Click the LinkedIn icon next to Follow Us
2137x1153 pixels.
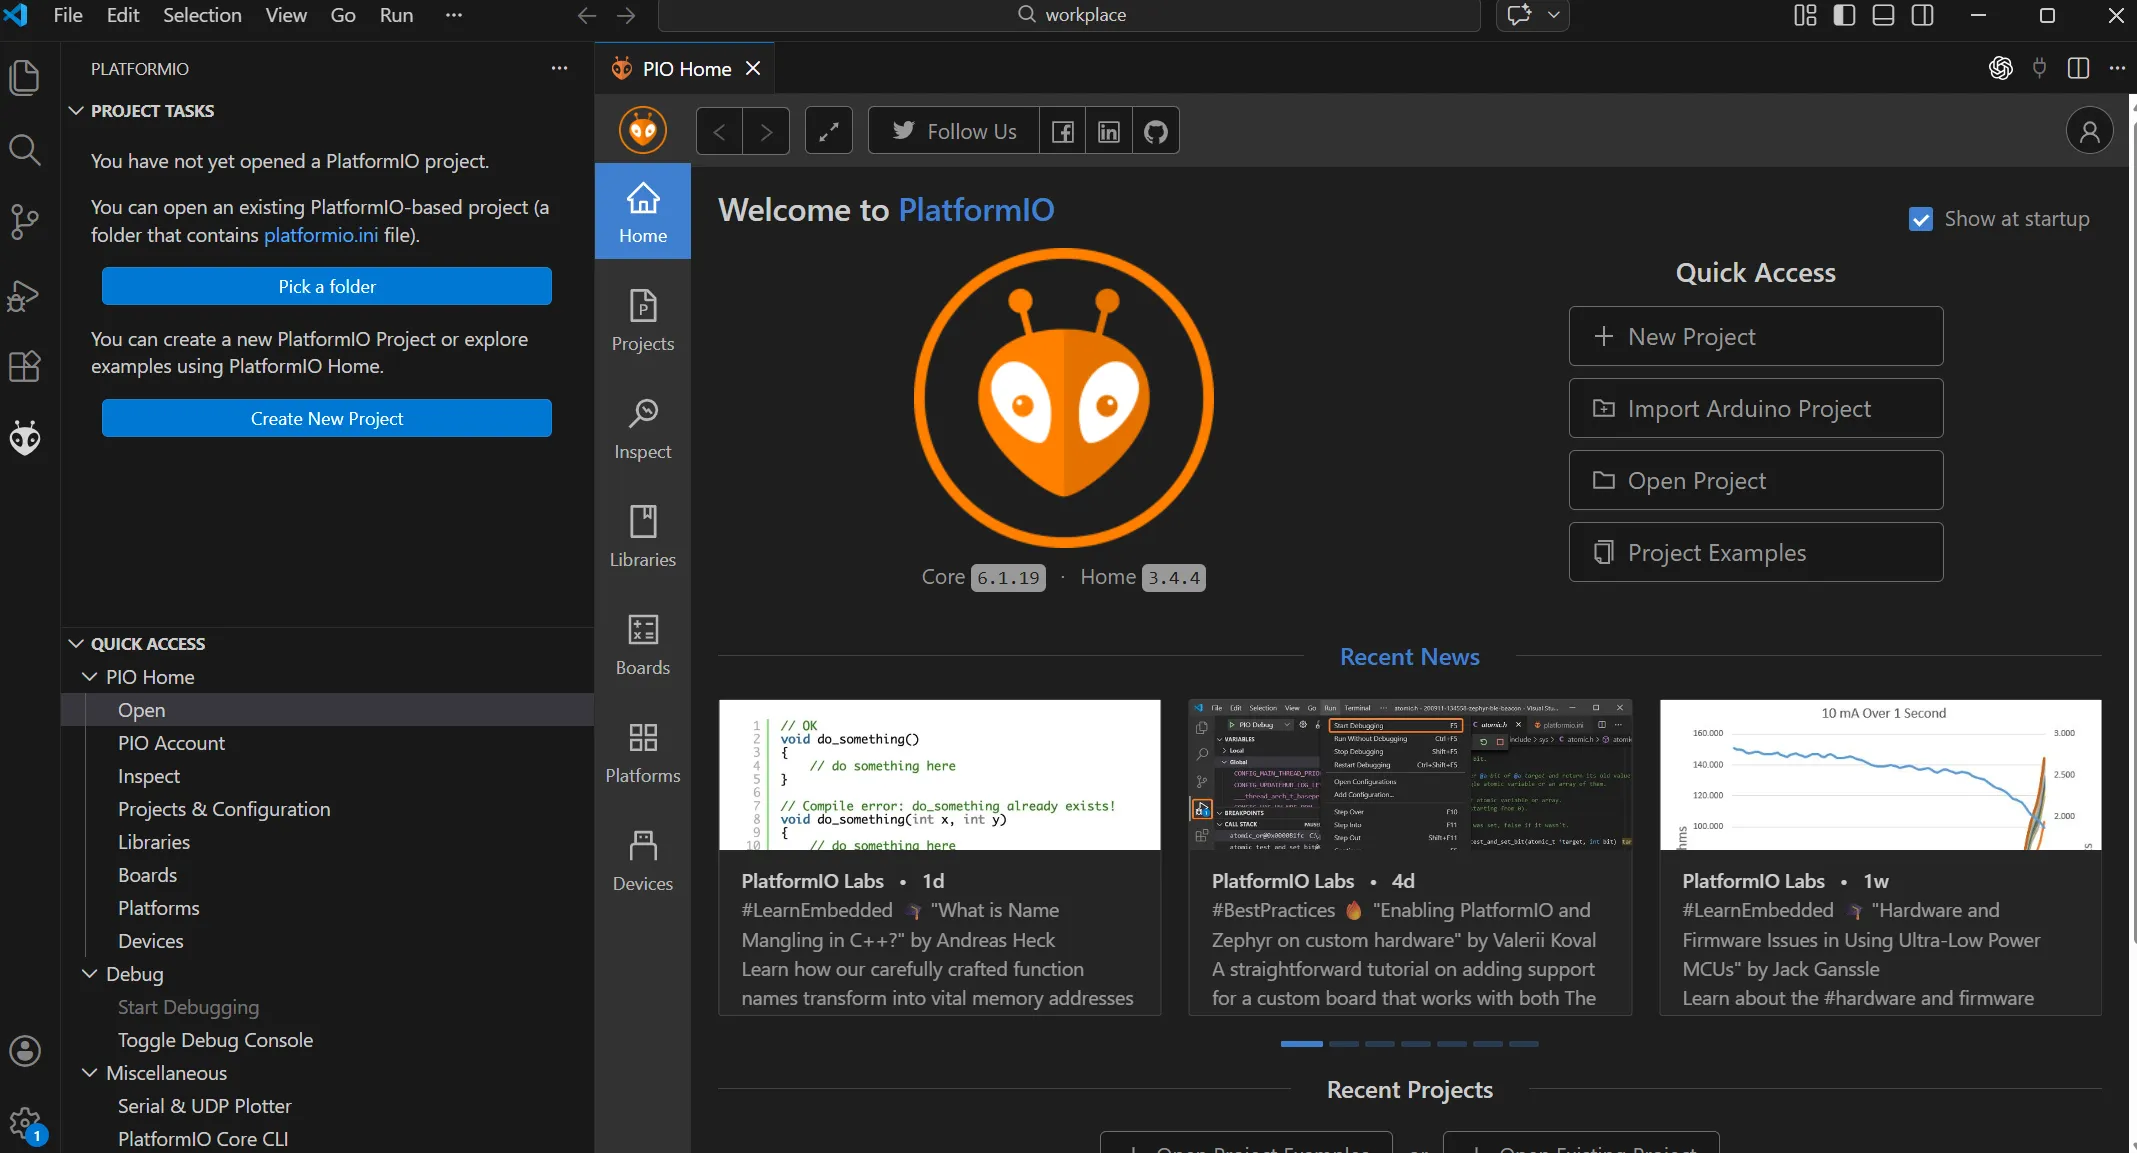point(1108,131)
